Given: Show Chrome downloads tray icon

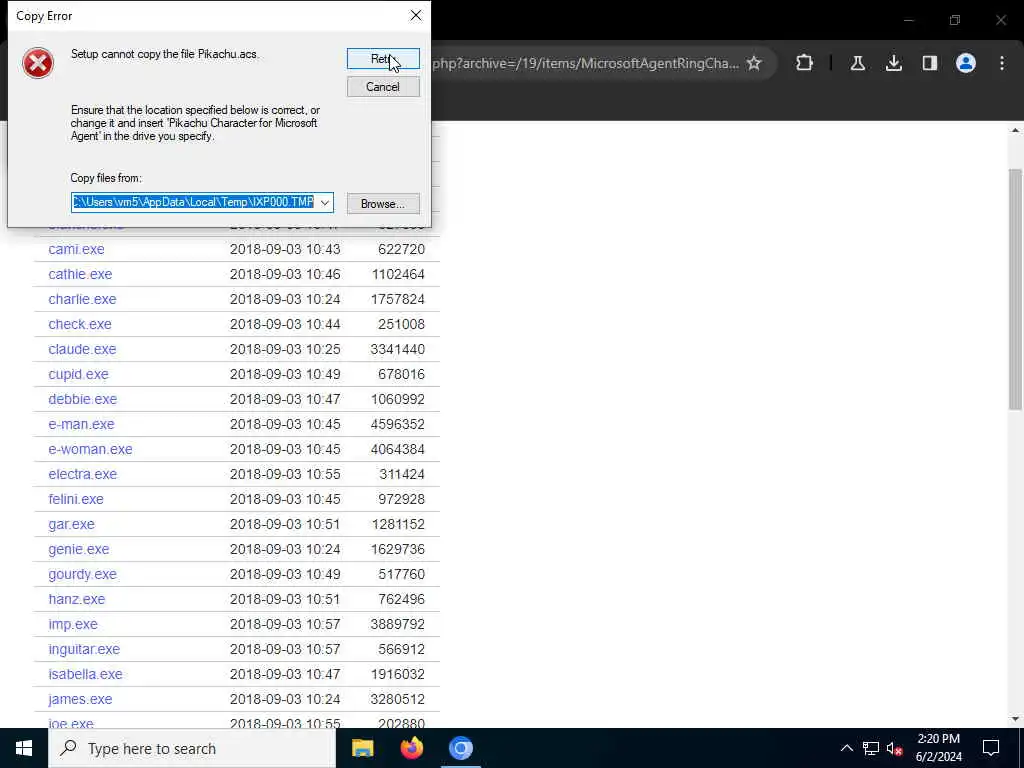Looking at the screenshot, I should tap(894, 63).
